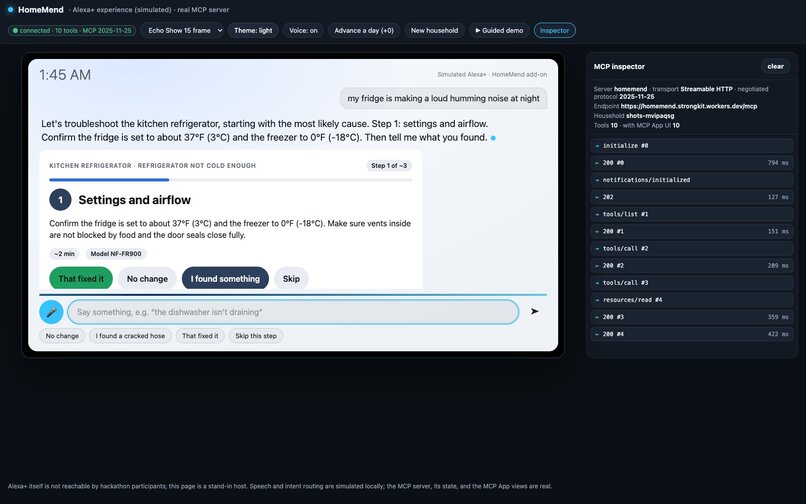Expand the 202 response row
Image resolution: width=806 pixels, height=504 pixels.
[x=692, y=197]
